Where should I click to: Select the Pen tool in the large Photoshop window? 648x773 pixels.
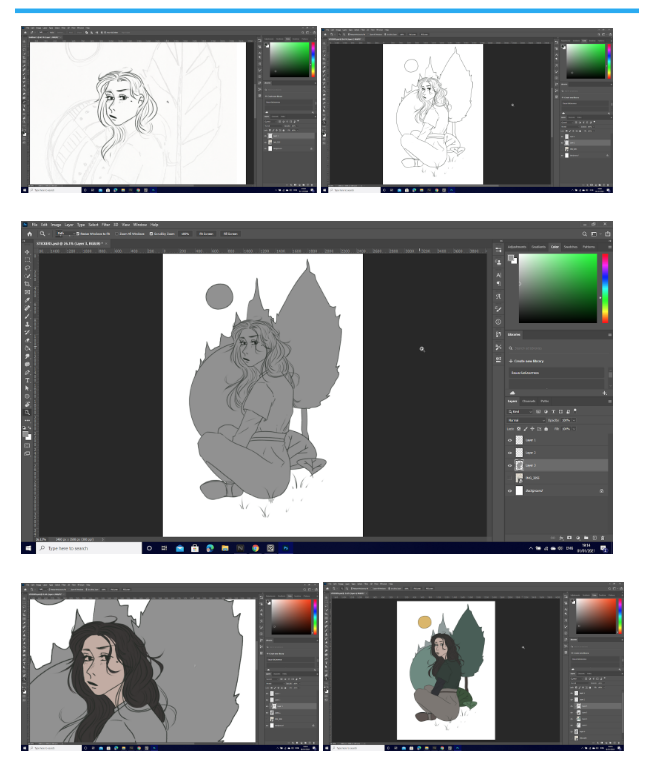pos(27,372)
